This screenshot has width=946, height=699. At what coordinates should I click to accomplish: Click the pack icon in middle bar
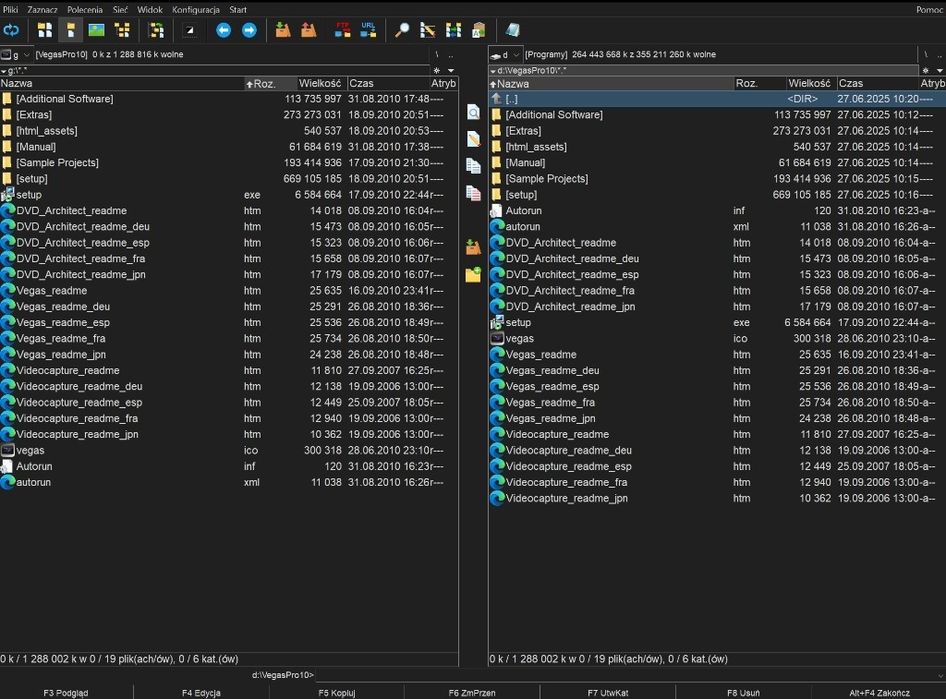click(x=474, y=247)
